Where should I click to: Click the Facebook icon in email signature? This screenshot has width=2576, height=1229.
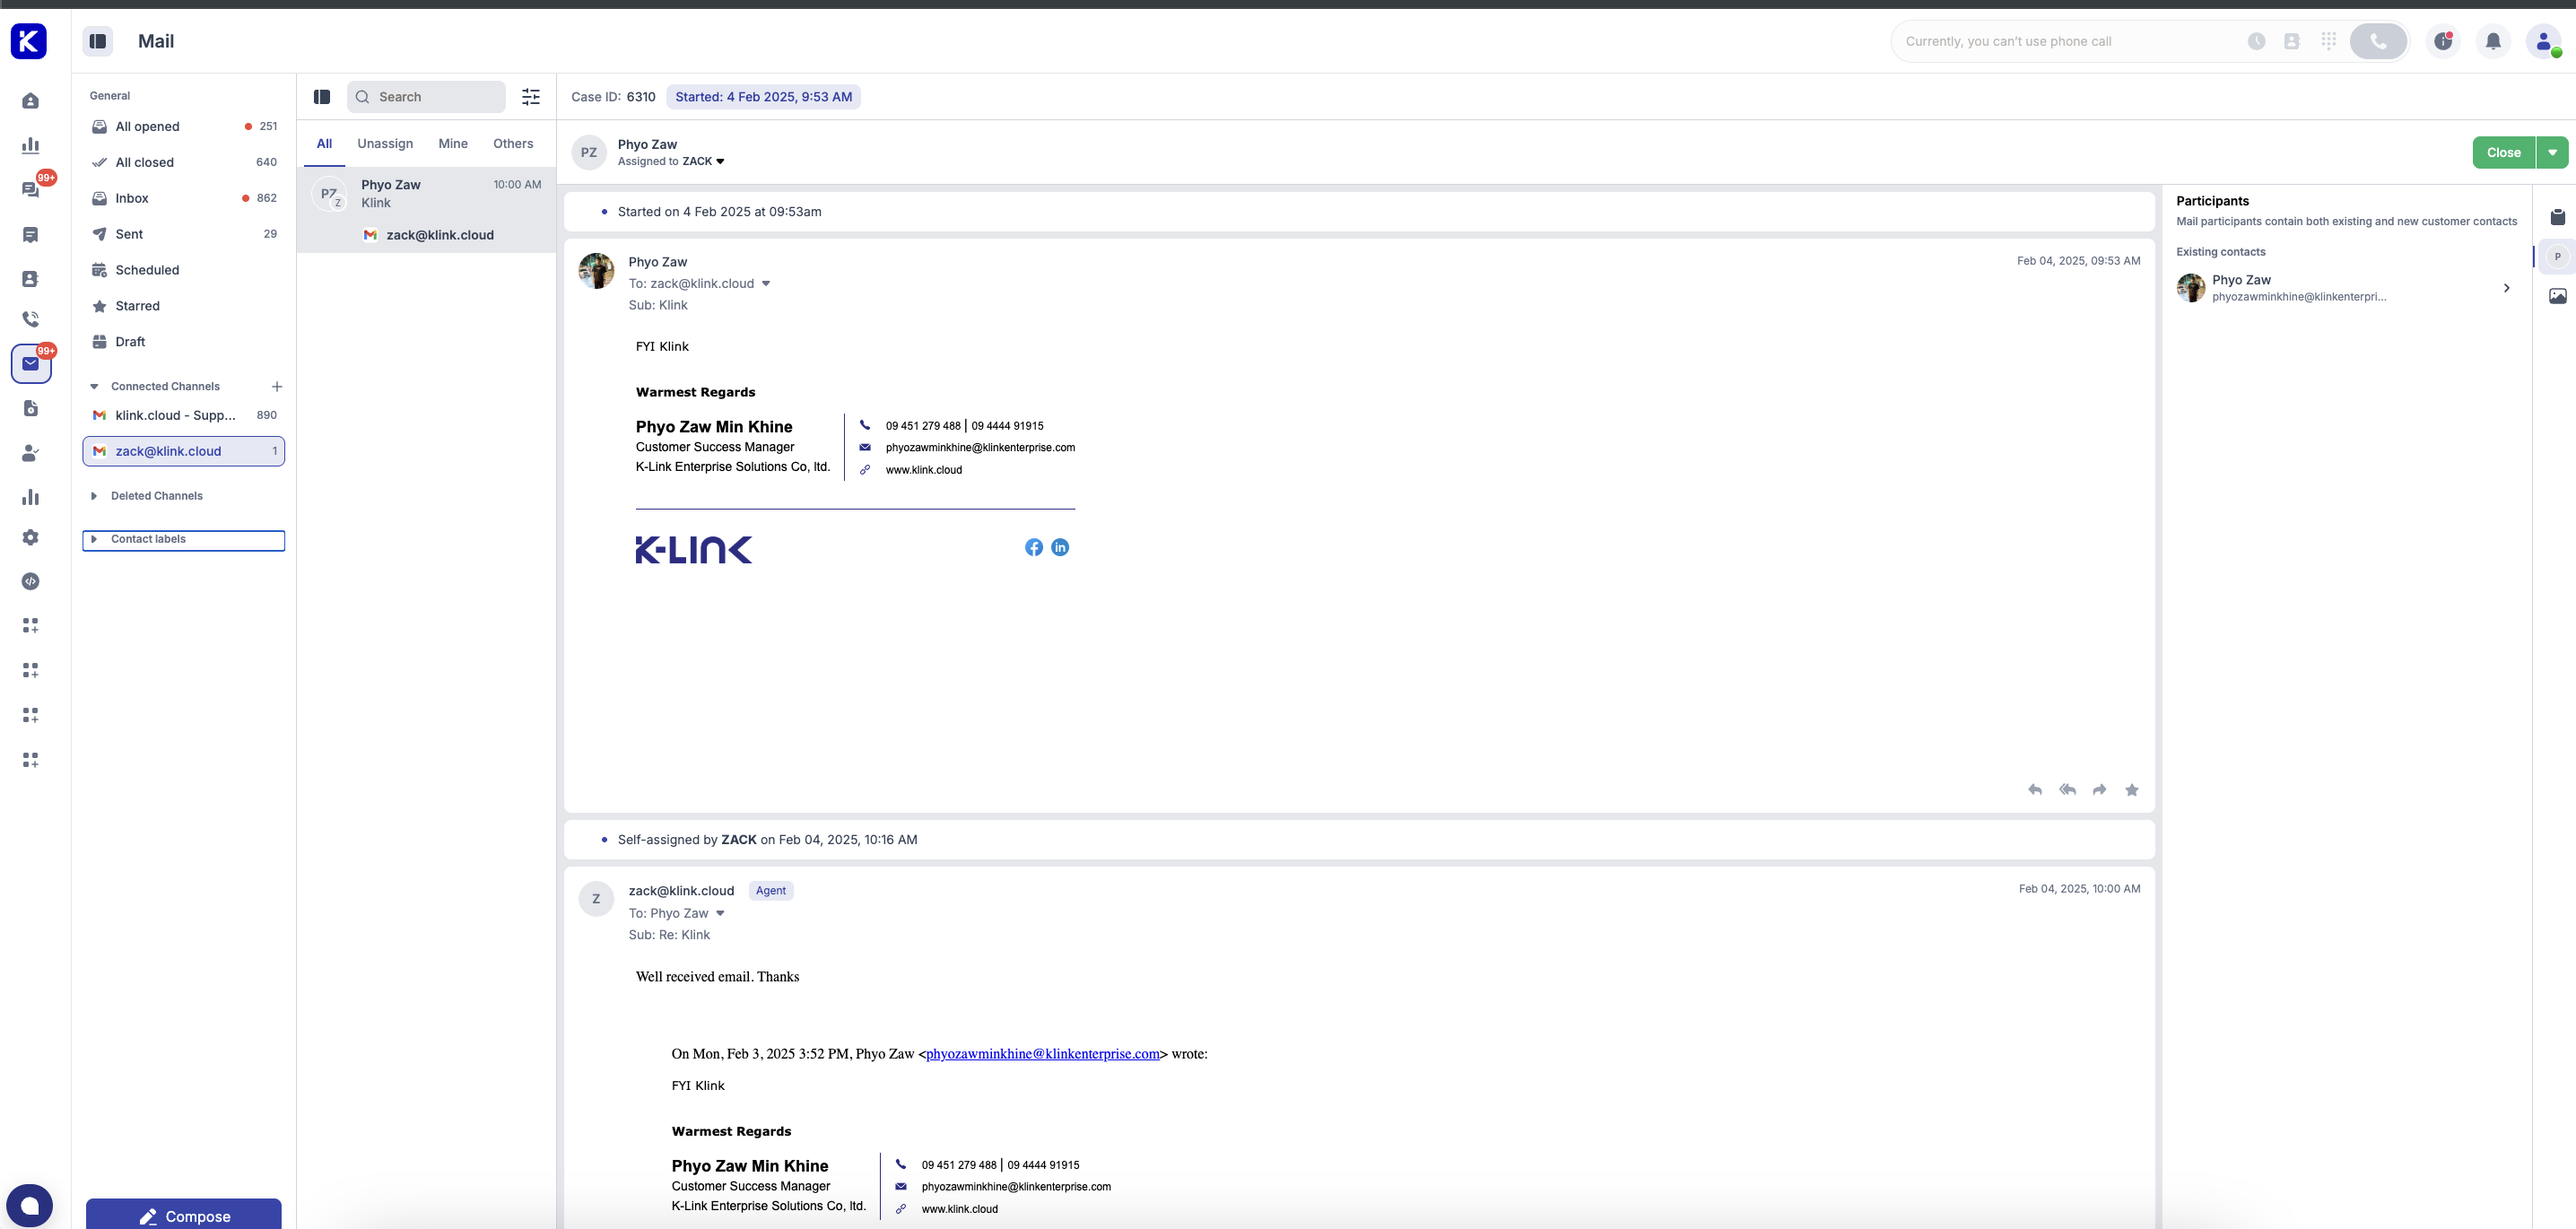click(x=1034, y=547)
